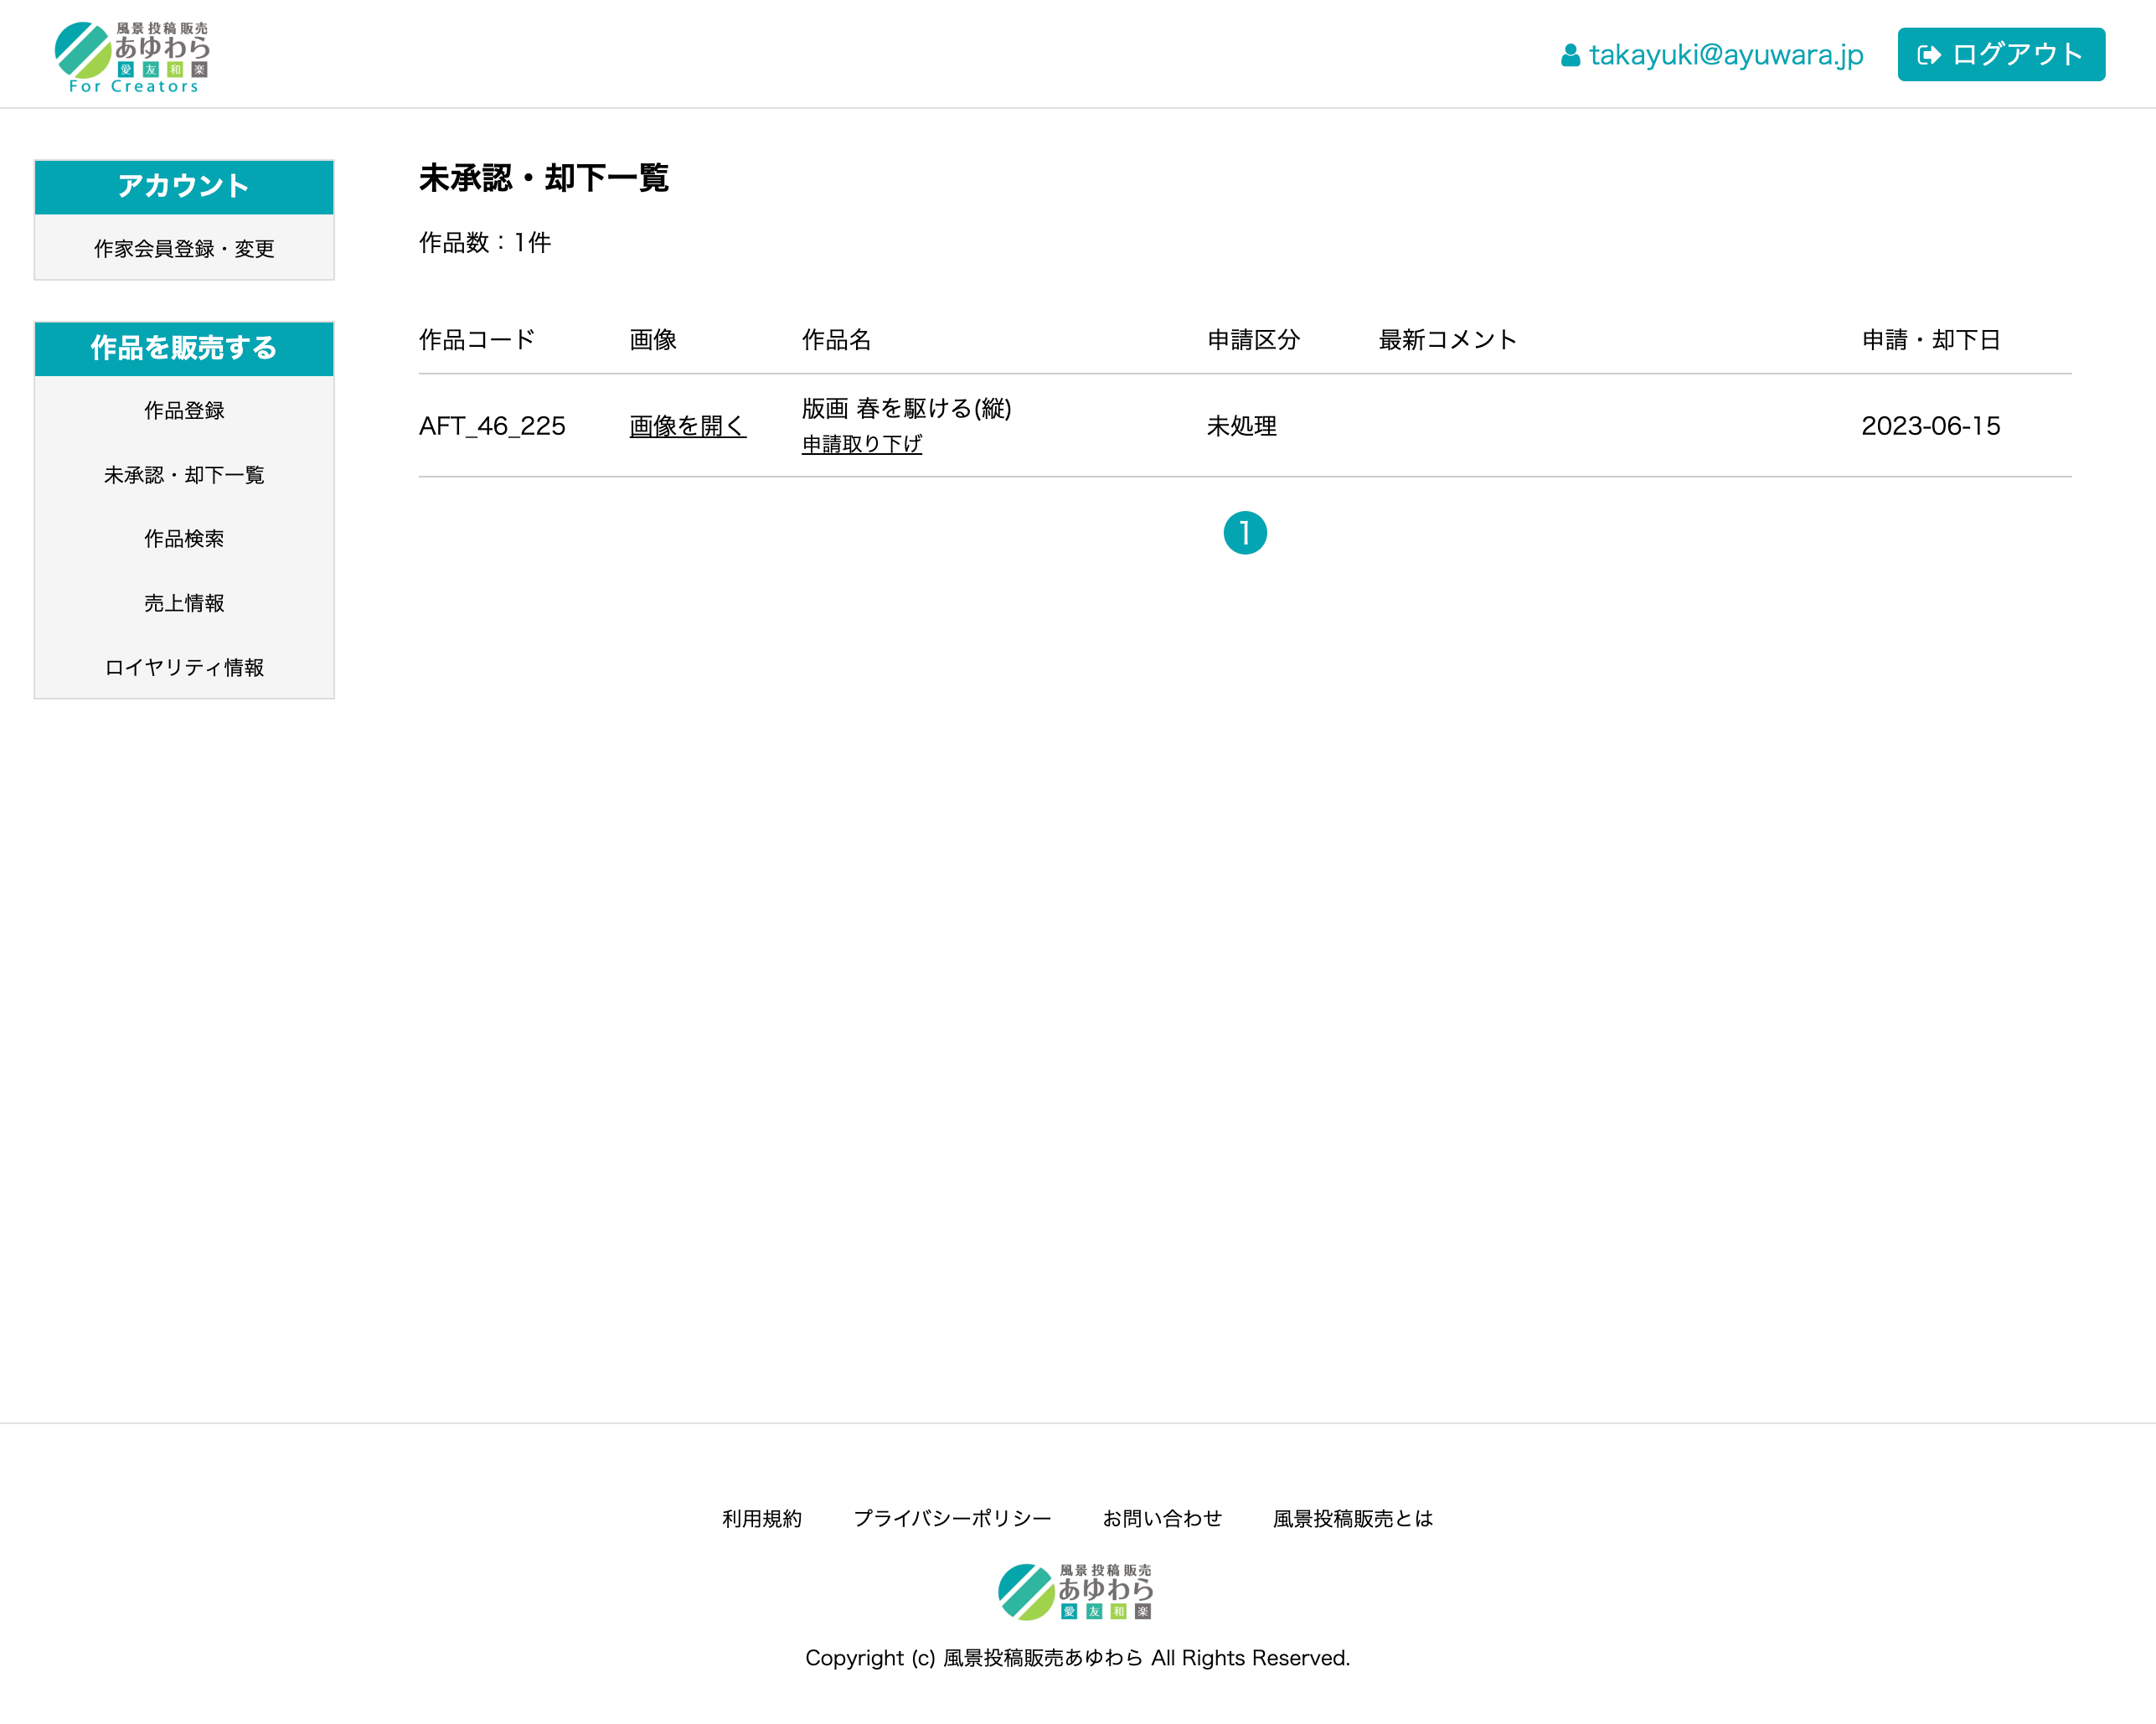Click the 未処理 status cell
2156x1724 pixels.
click(1242, 426)
